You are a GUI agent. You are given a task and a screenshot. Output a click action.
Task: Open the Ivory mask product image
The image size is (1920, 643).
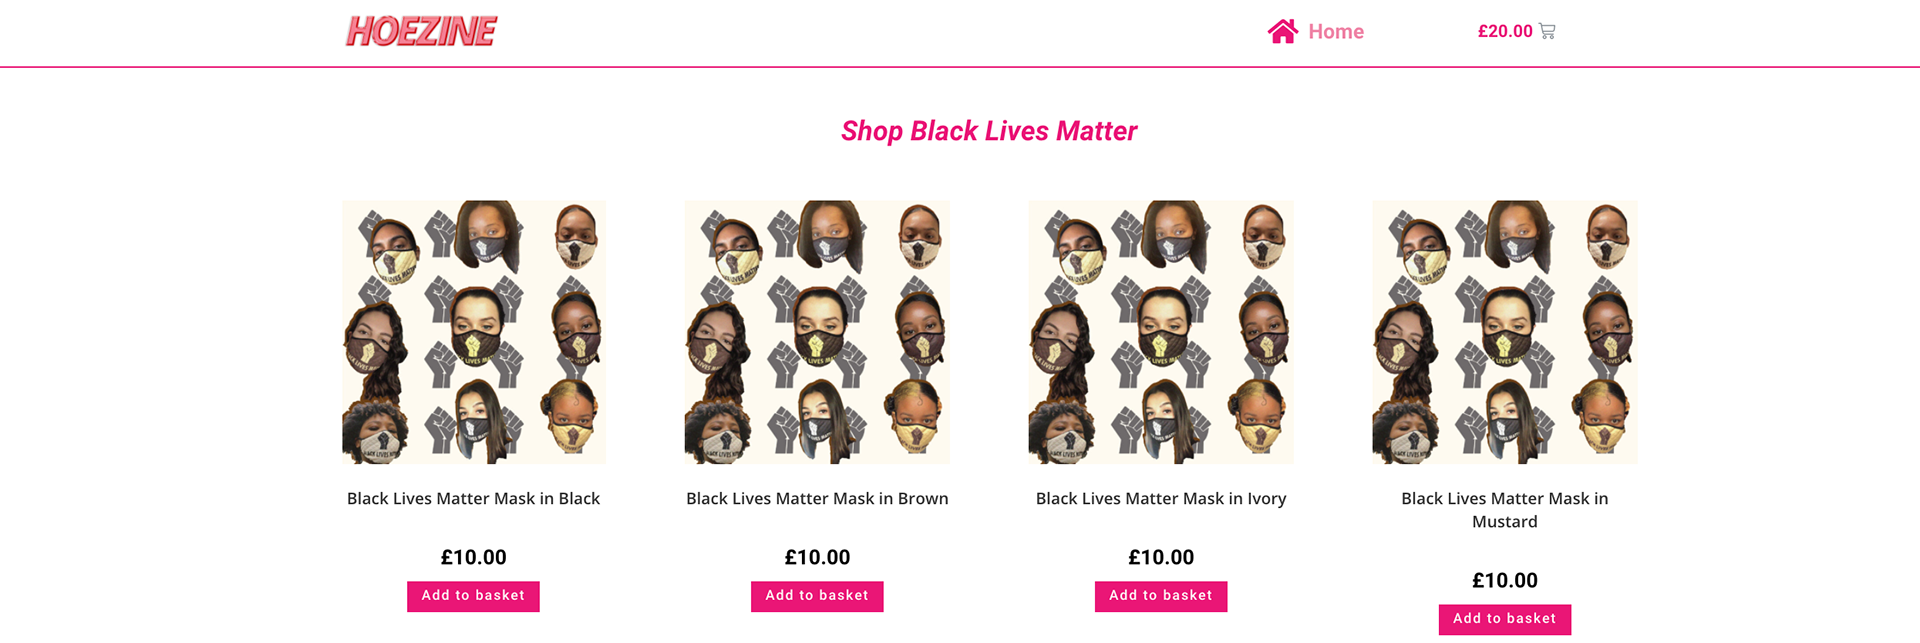1161,332
